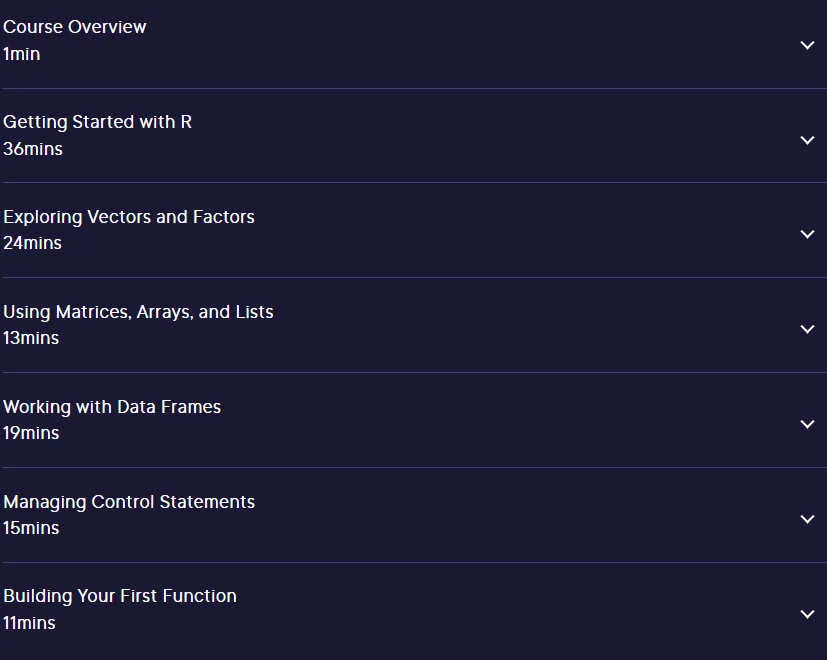Click the 24mins duration label

click(x=32, y=243)
